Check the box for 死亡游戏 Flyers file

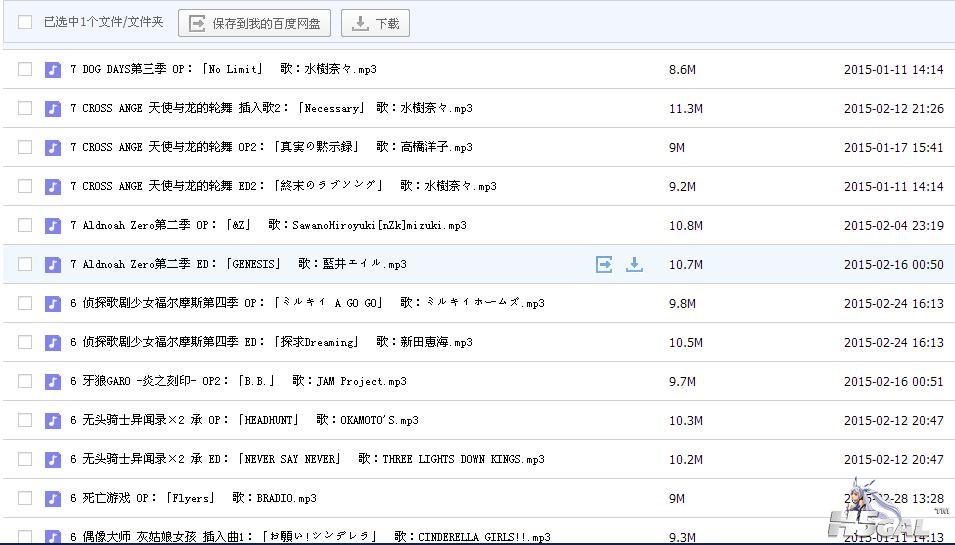(x=25, y=498)
